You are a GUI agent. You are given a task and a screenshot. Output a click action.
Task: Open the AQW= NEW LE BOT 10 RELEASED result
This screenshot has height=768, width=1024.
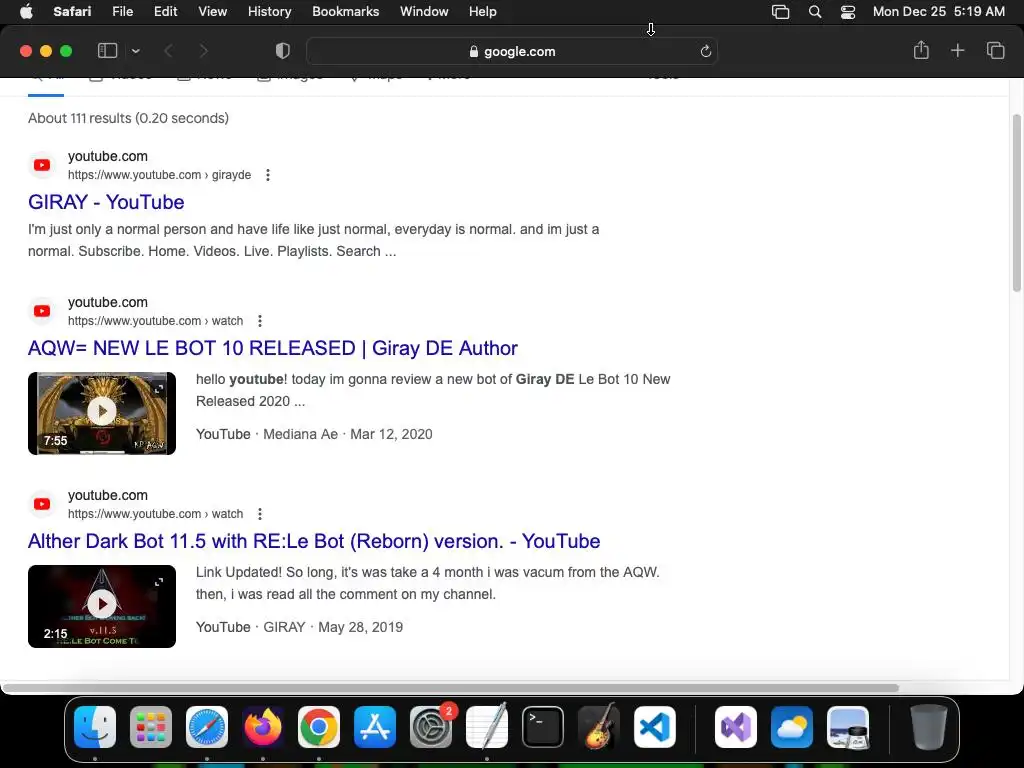[272, 348]
